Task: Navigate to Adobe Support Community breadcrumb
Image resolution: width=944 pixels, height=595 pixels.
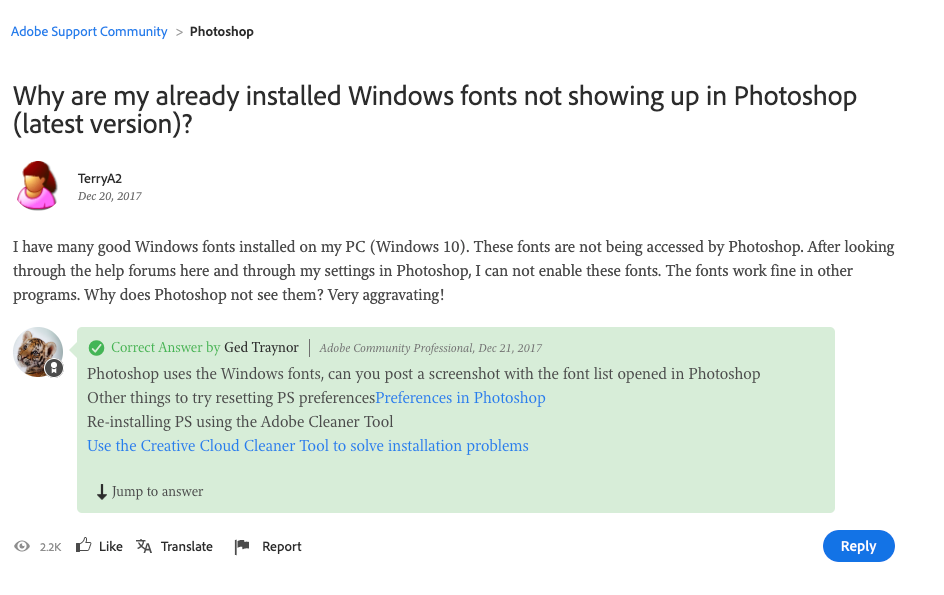Action: tap(88, 31)
